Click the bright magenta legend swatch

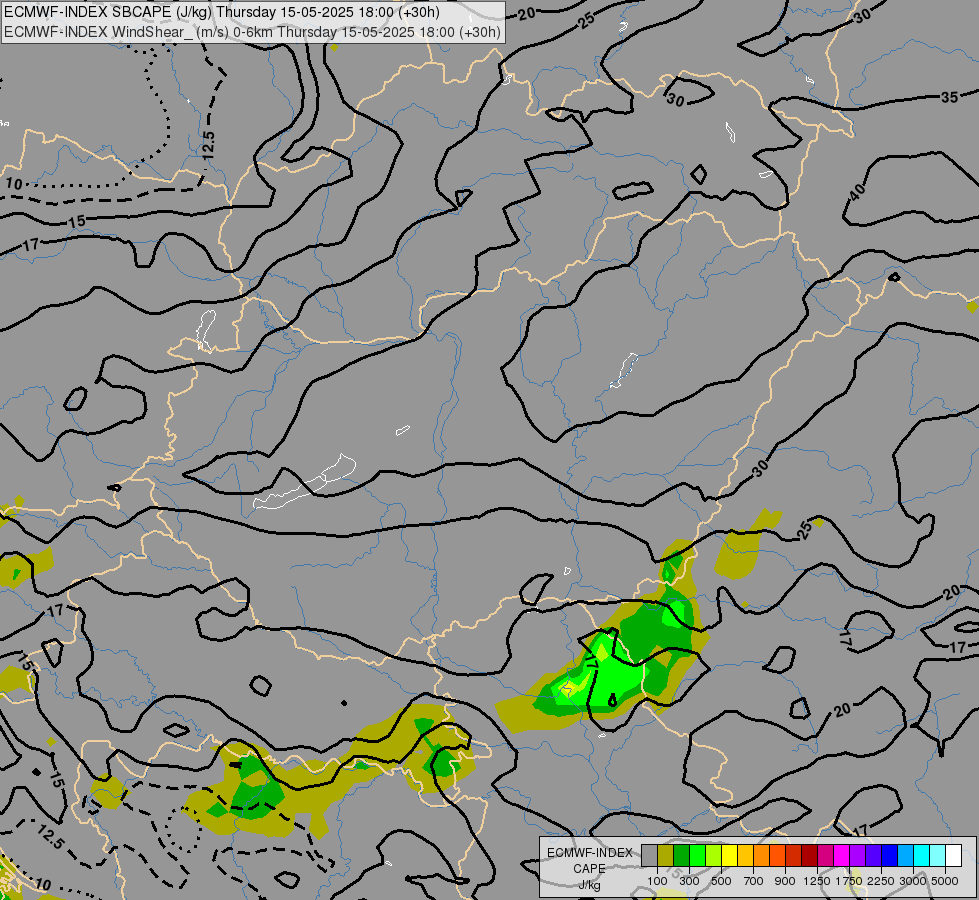coord(842,856)
